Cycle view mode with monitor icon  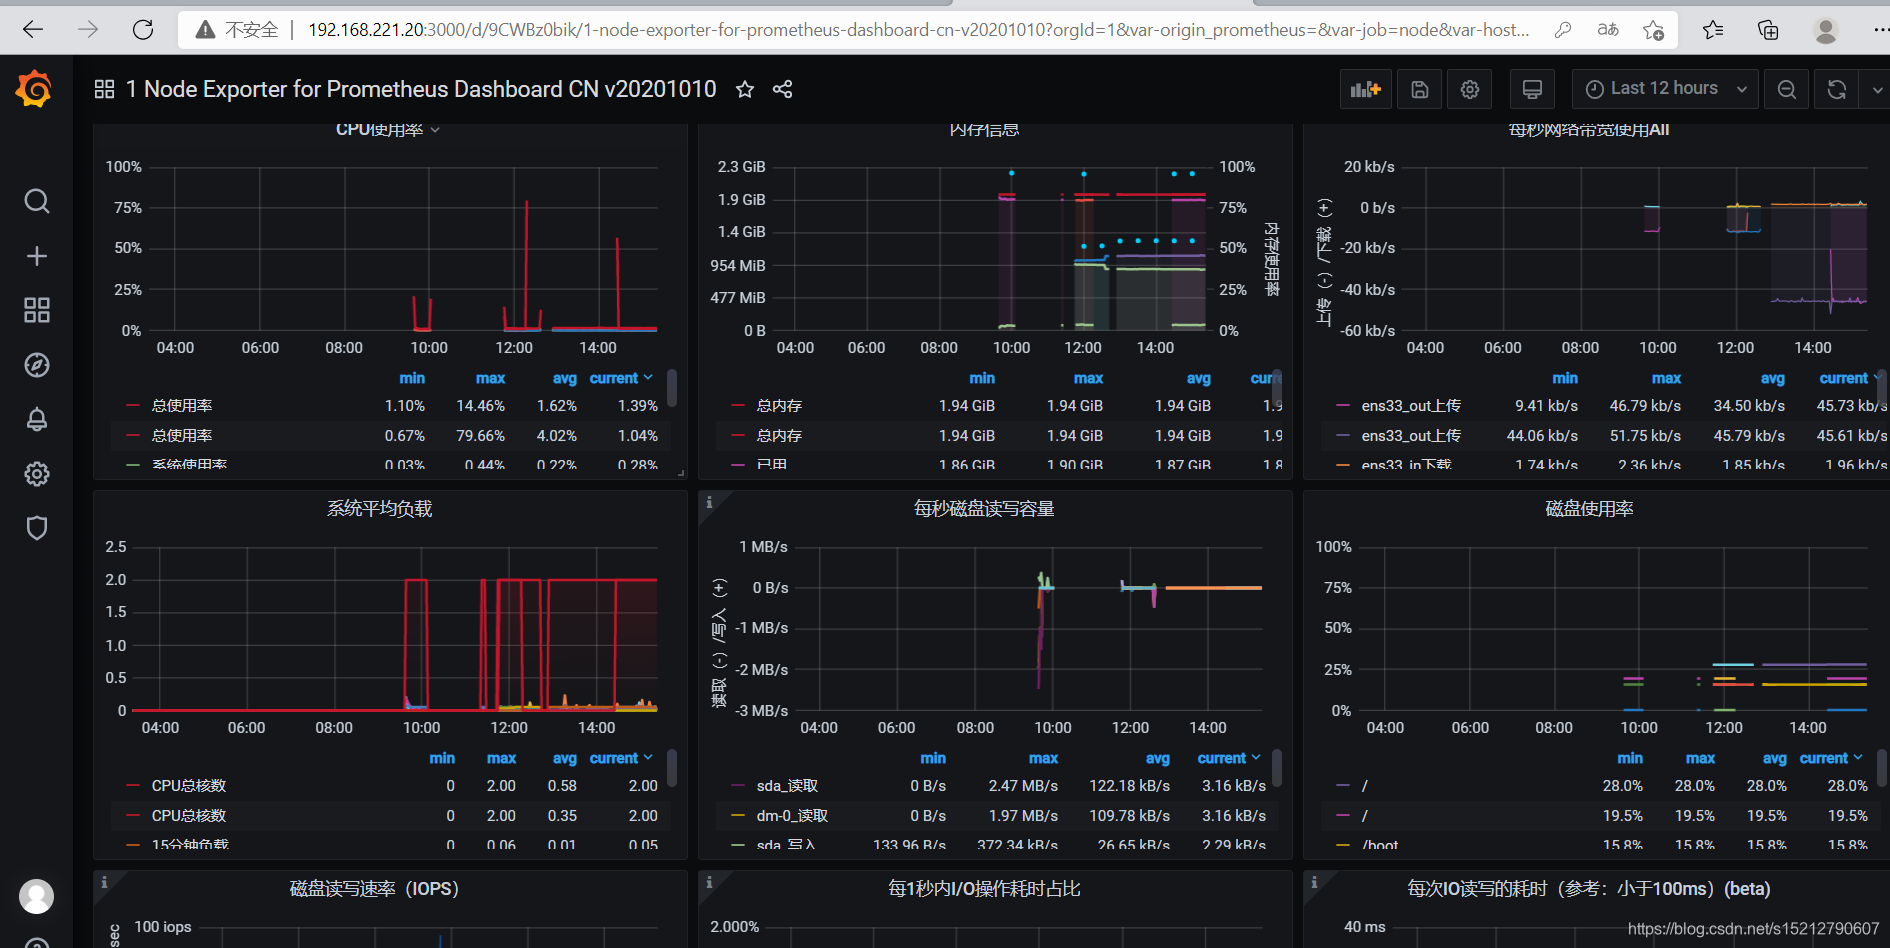tap(1532, 89)
